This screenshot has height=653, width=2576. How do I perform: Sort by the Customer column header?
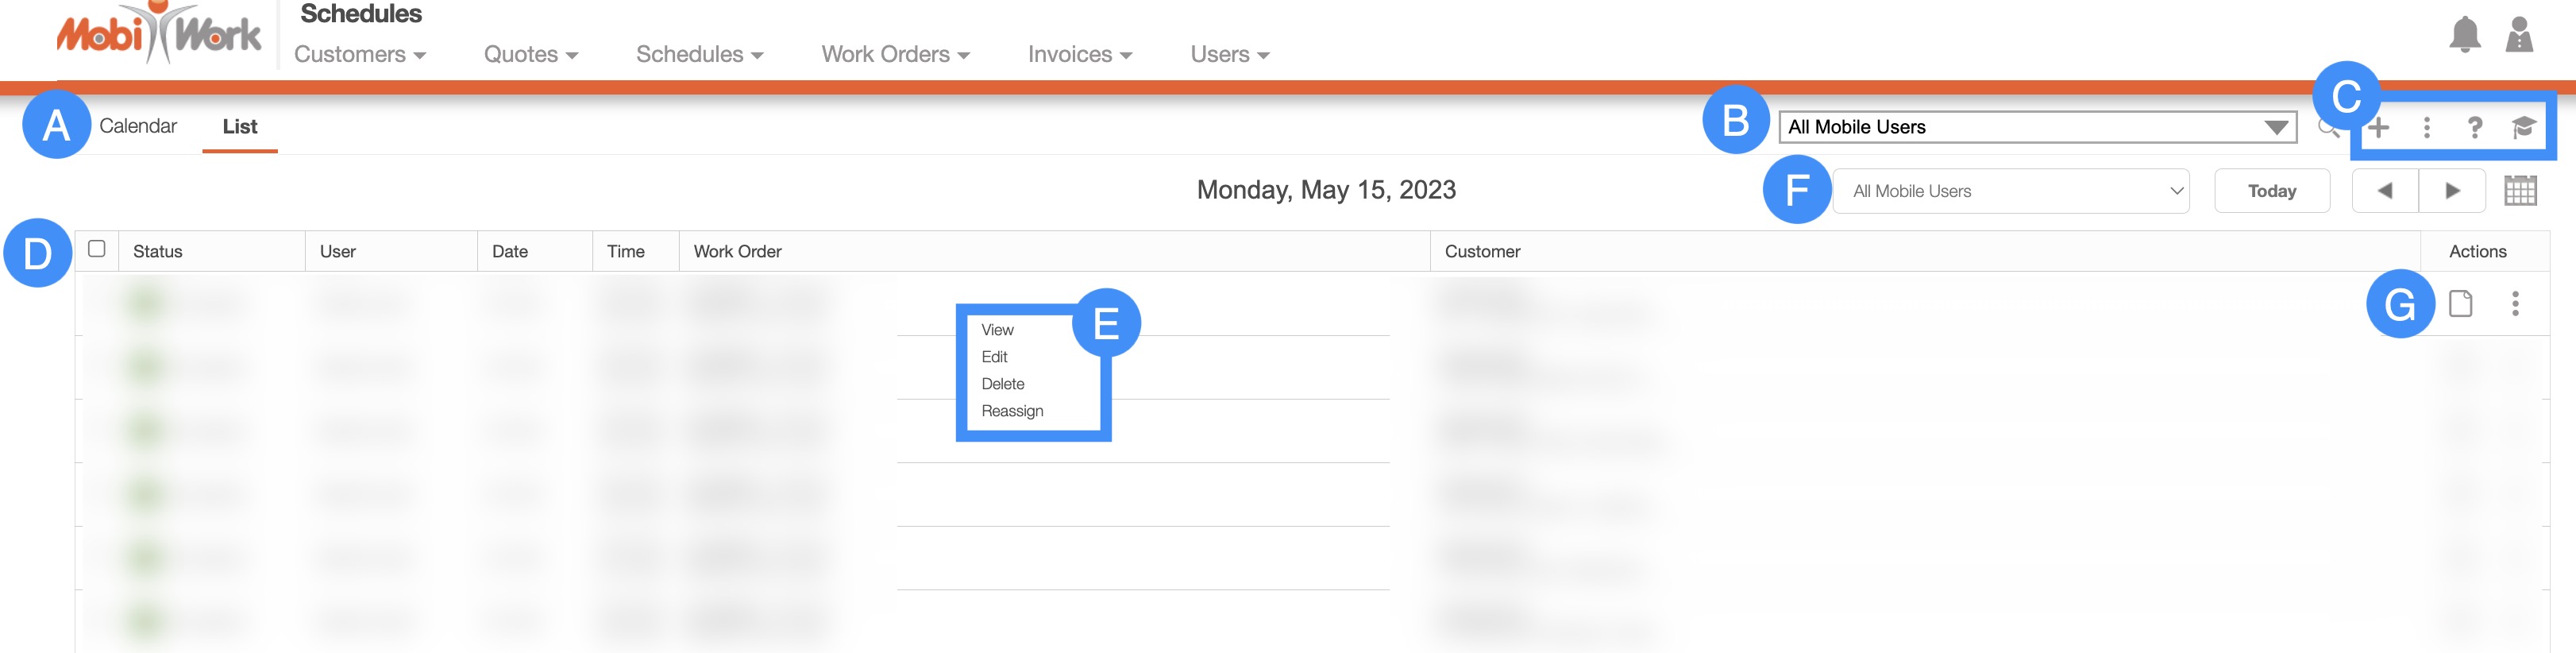tap(1482, 252)
